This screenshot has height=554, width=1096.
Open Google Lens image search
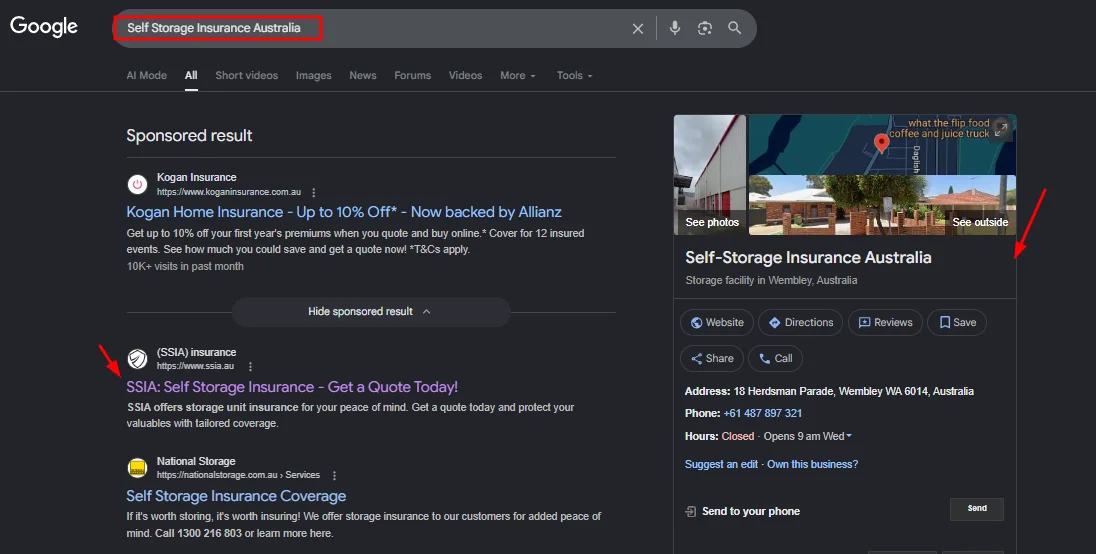pyautogui.click(x=705, y=28)
